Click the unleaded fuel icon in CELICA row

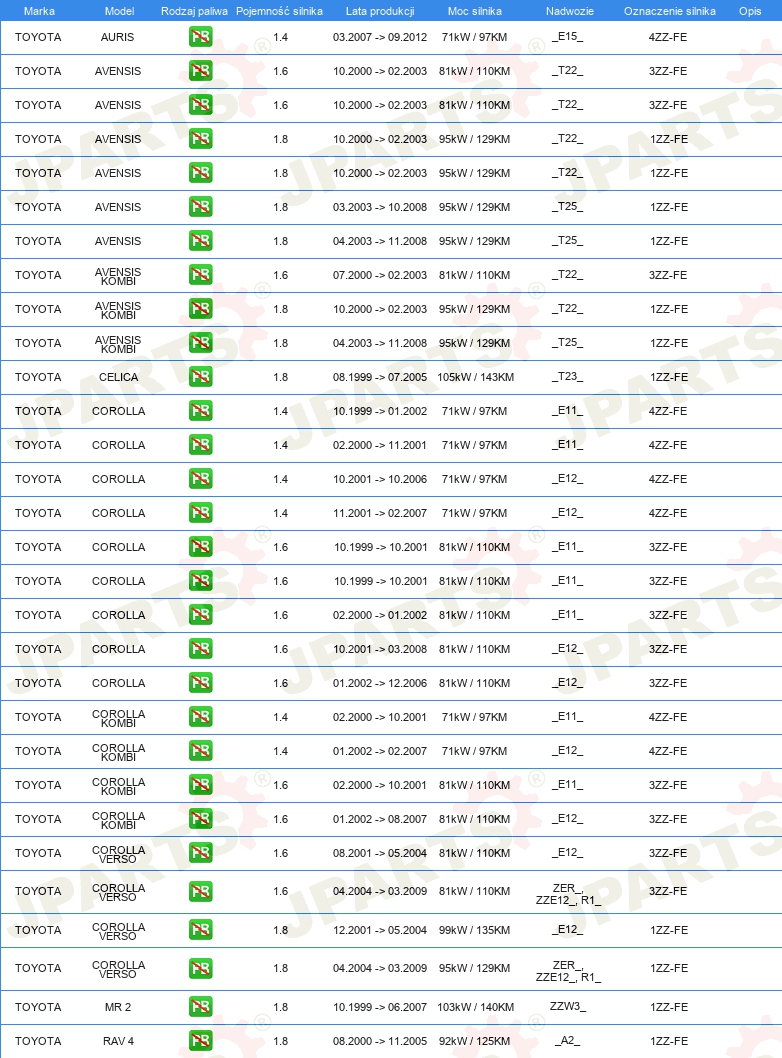(200, 377)
